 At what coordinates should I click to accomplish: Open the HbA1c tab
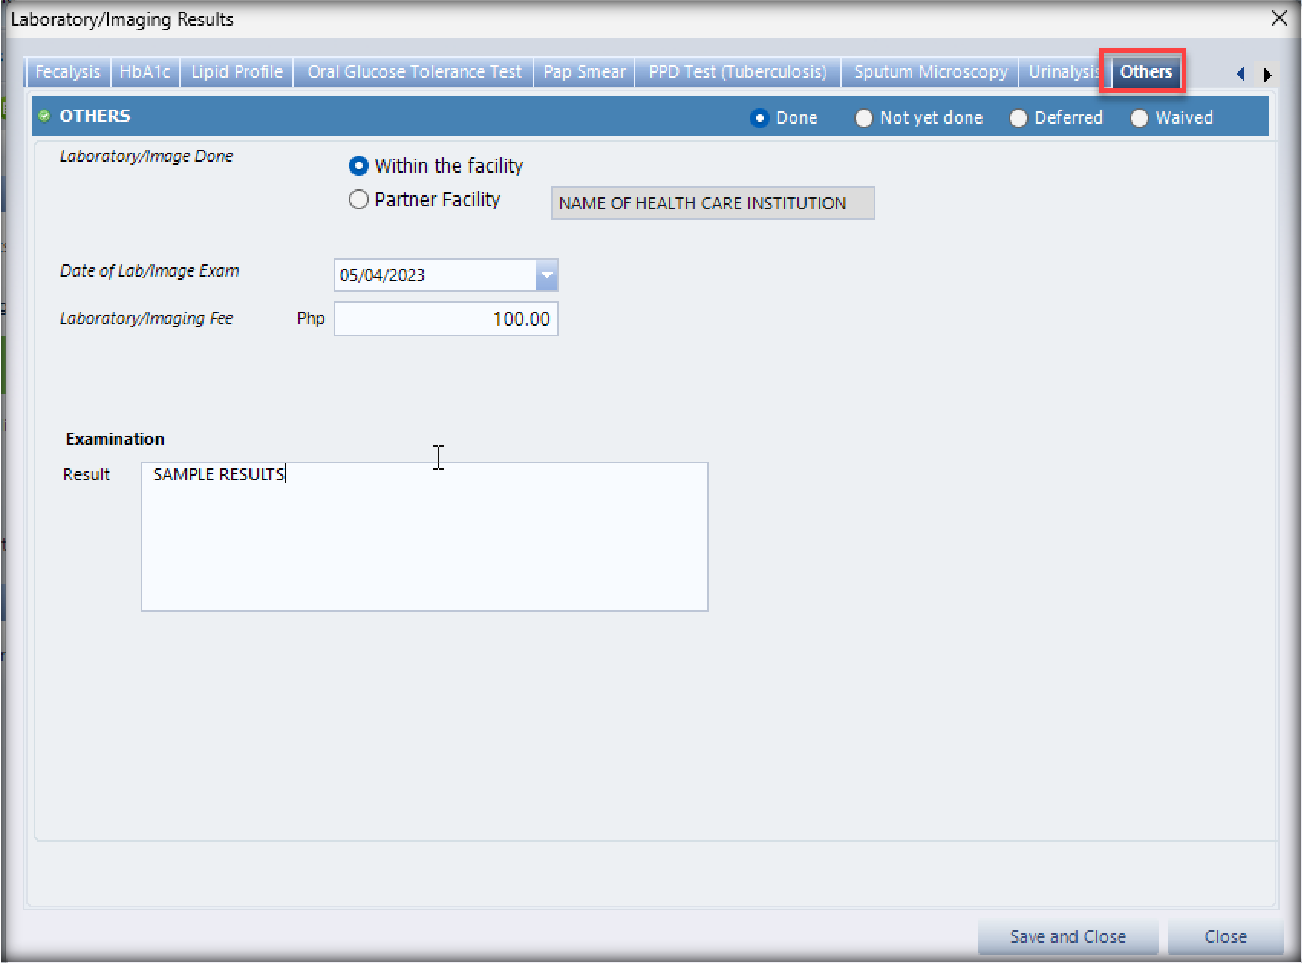pyautogui.click(x=145, y=72)
